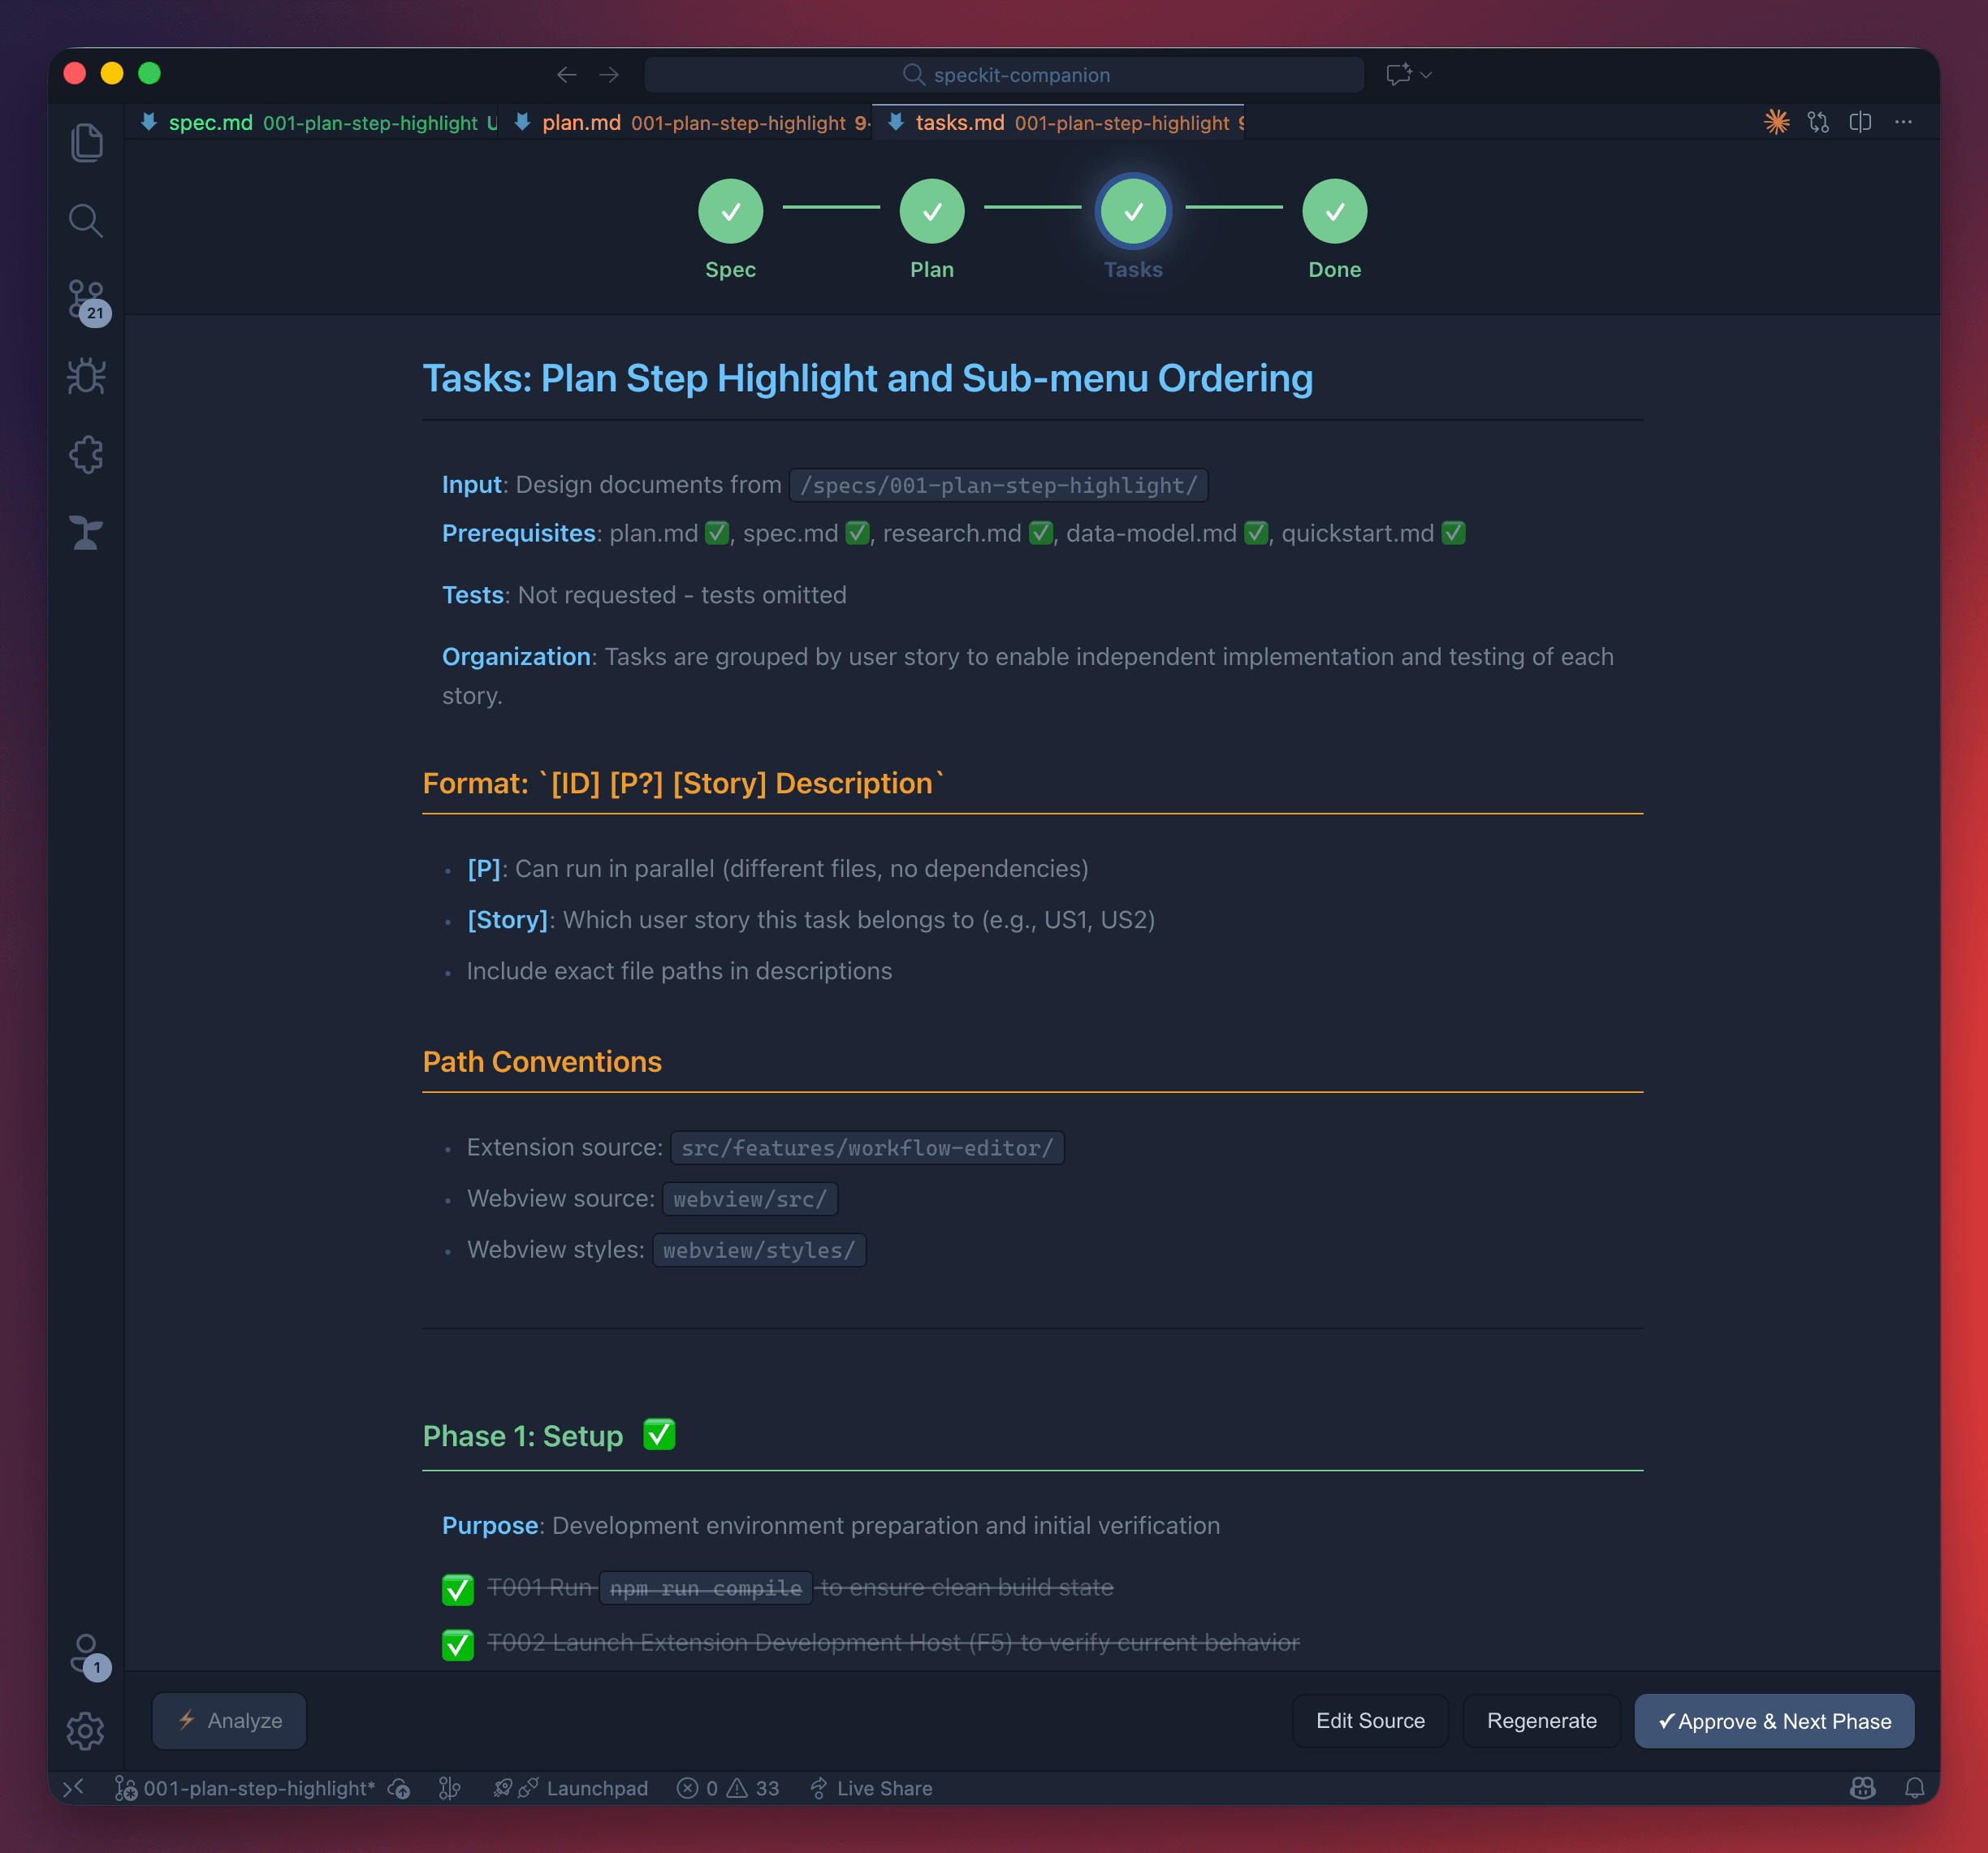Viewport: 1988px width, 1853px height.
Task: Open the notifications bell in the status bar
Action: coord(1916,1788)
